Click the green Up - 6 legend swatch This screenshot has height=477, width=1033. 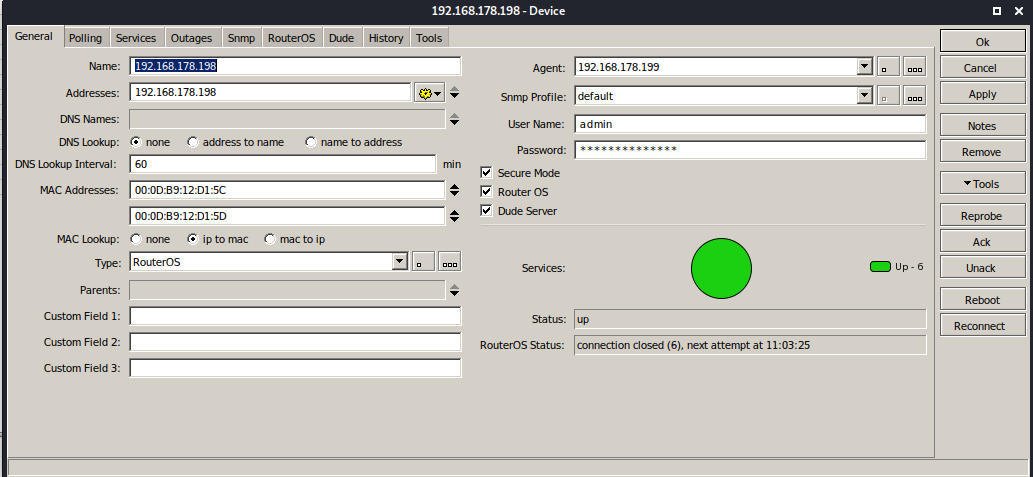pyautogui.click(x=881, y=267)
